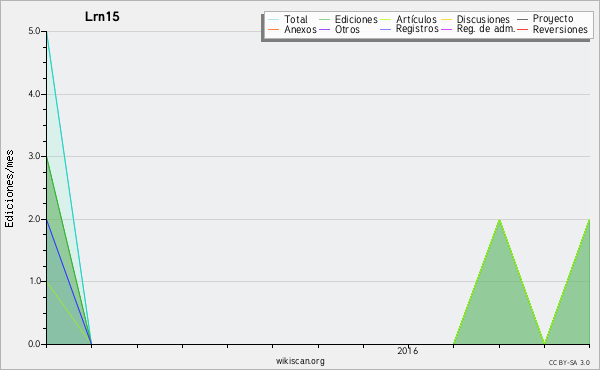Click the 2016 x-axis label
This screenshot has height=370, width=600.
[408, 350]
